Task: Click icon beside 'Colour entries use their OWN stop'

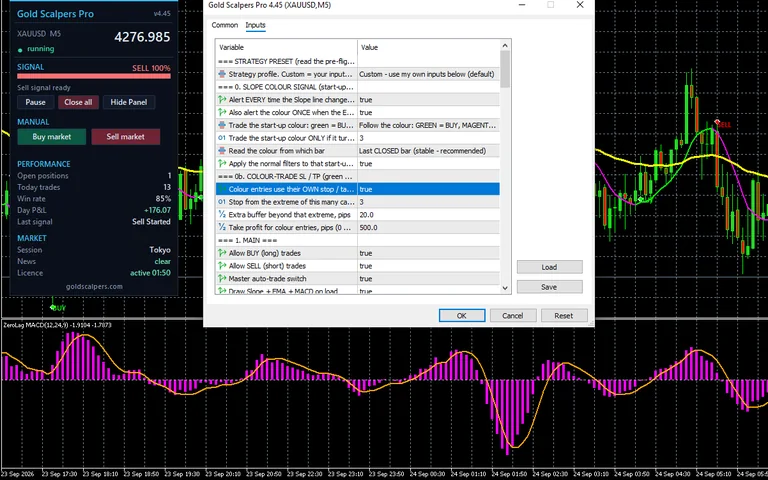Action: click(x=222, y=189)
